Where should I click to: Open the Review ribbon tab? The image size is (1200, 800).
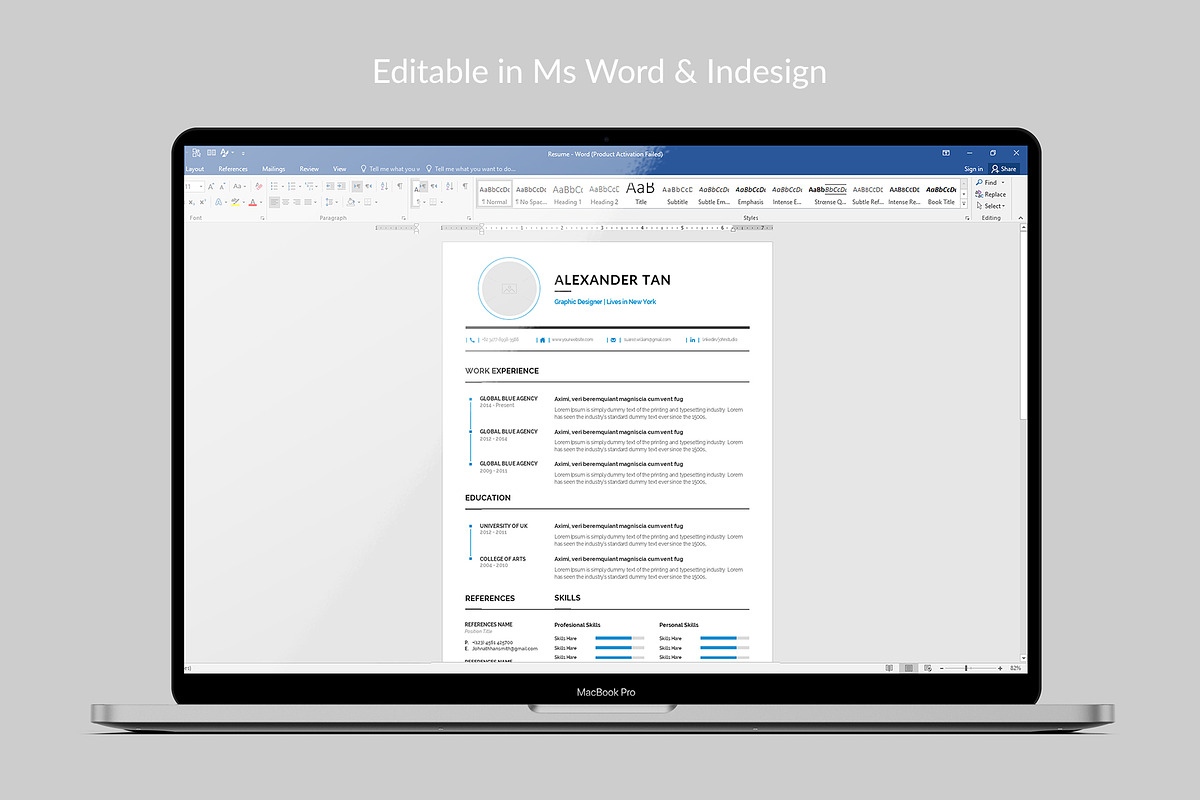[x=309, y=169]
